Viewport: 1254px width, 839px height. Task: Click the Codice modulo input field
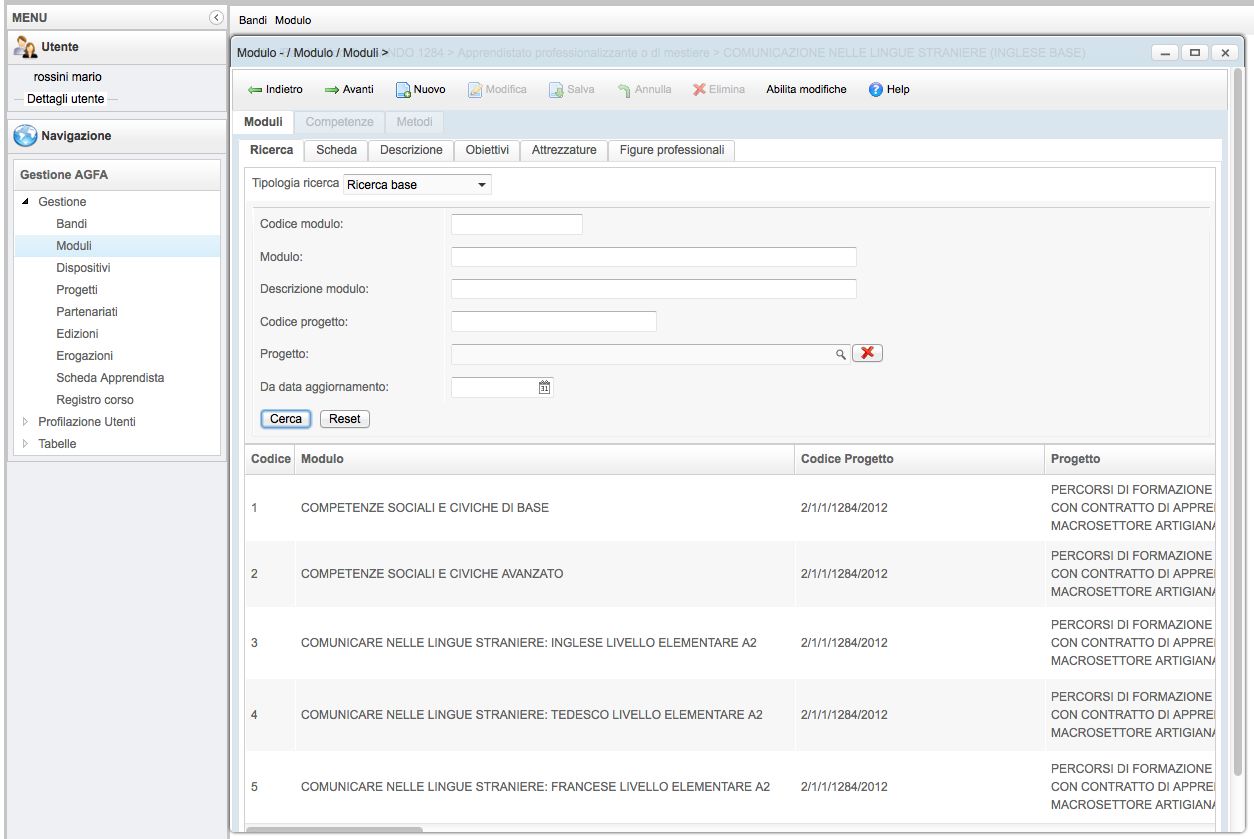(516, 224)
